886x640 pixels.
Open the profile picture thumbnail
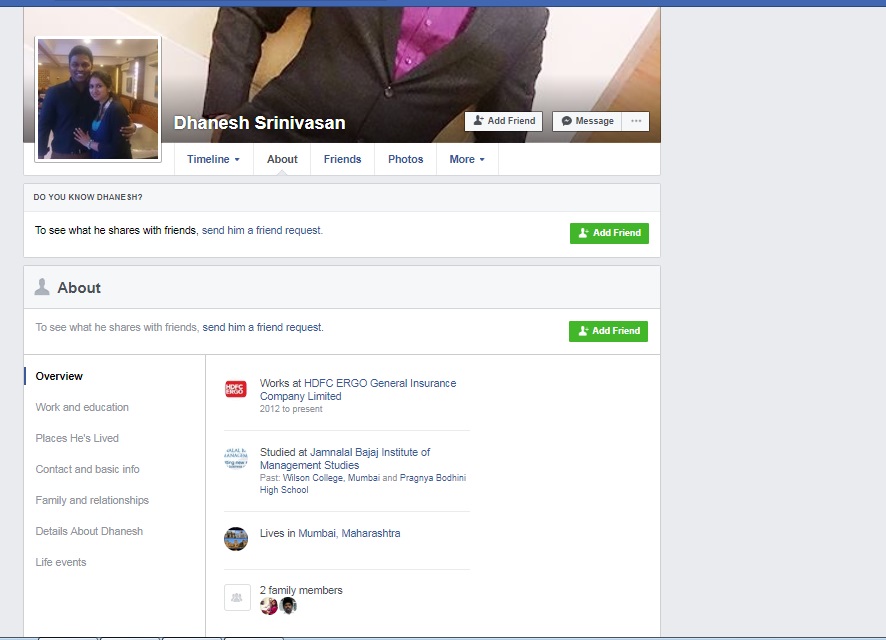(x=98, y=99)
